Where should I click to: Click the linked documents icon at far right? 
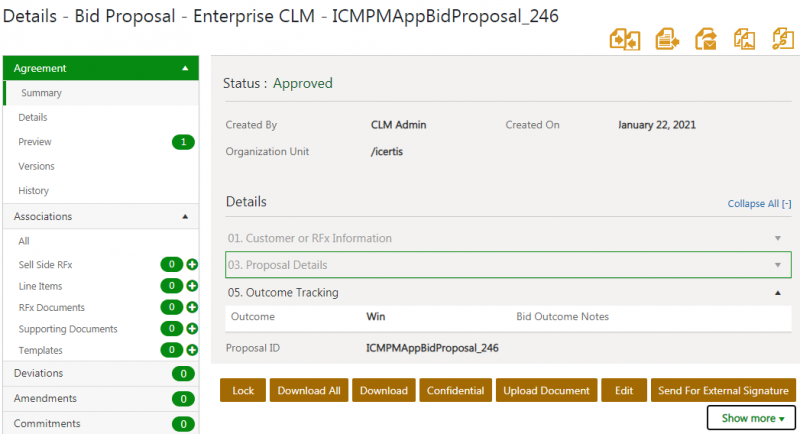point(782,39)
